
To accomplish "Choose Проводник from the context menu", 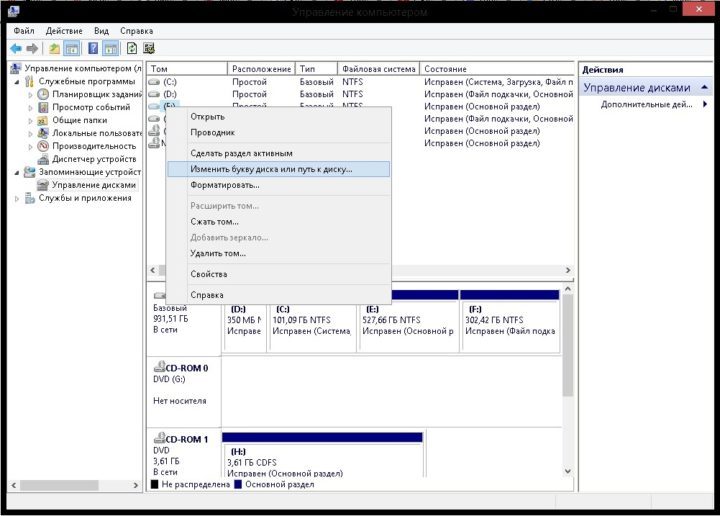I will 279,132.
